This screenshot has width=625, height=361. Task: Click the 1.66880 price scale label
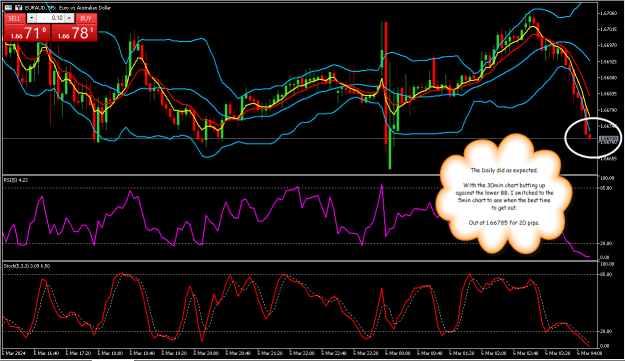click(608, 78)
